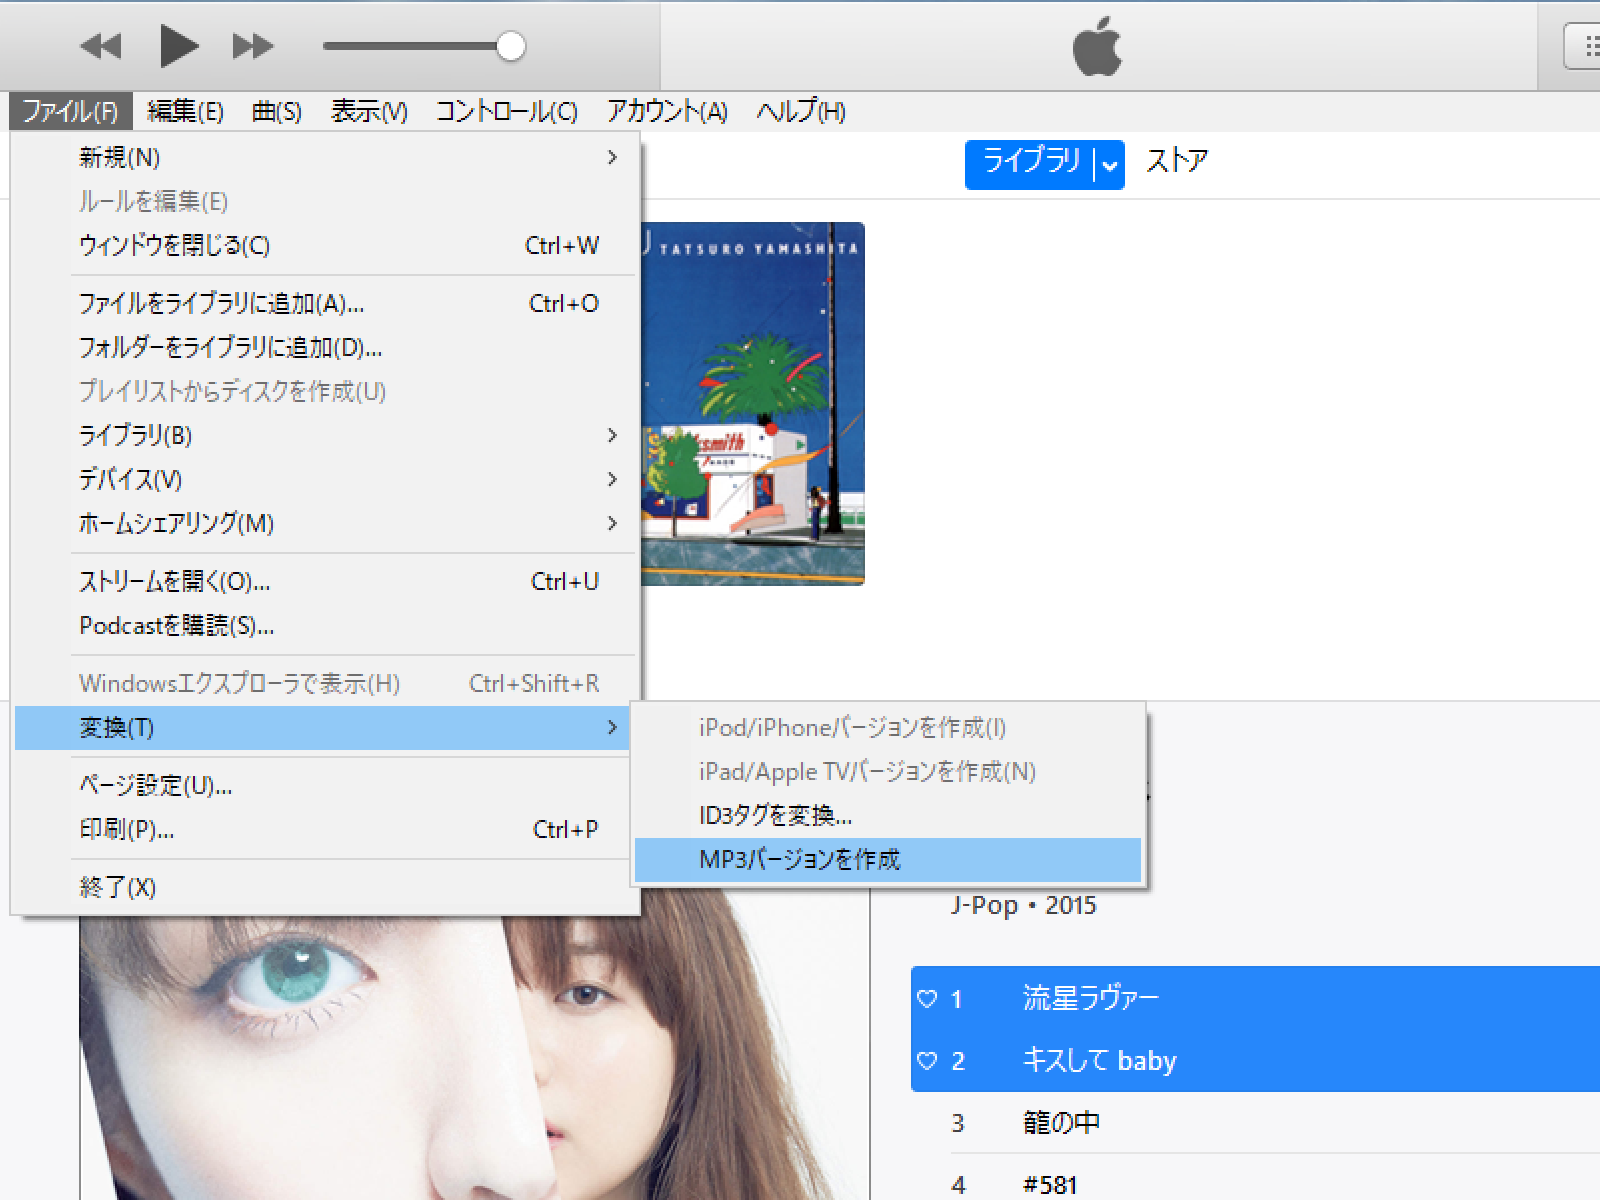
Task: Click the play button
Action: [x=179, y=46]
